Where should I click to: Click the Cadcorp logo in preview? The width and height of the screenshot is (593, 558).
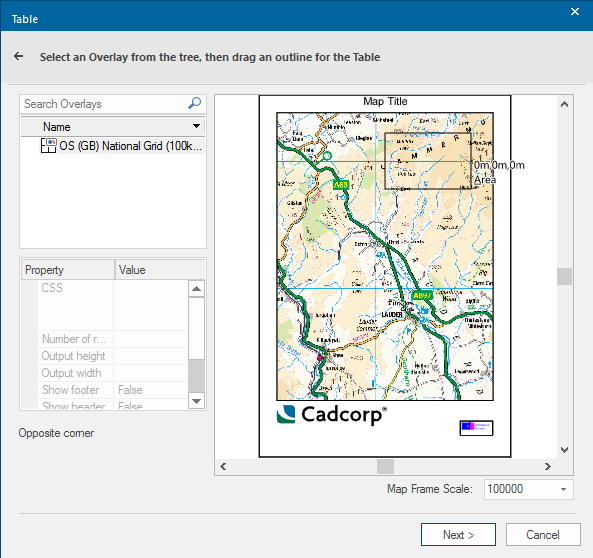(332, 415)
